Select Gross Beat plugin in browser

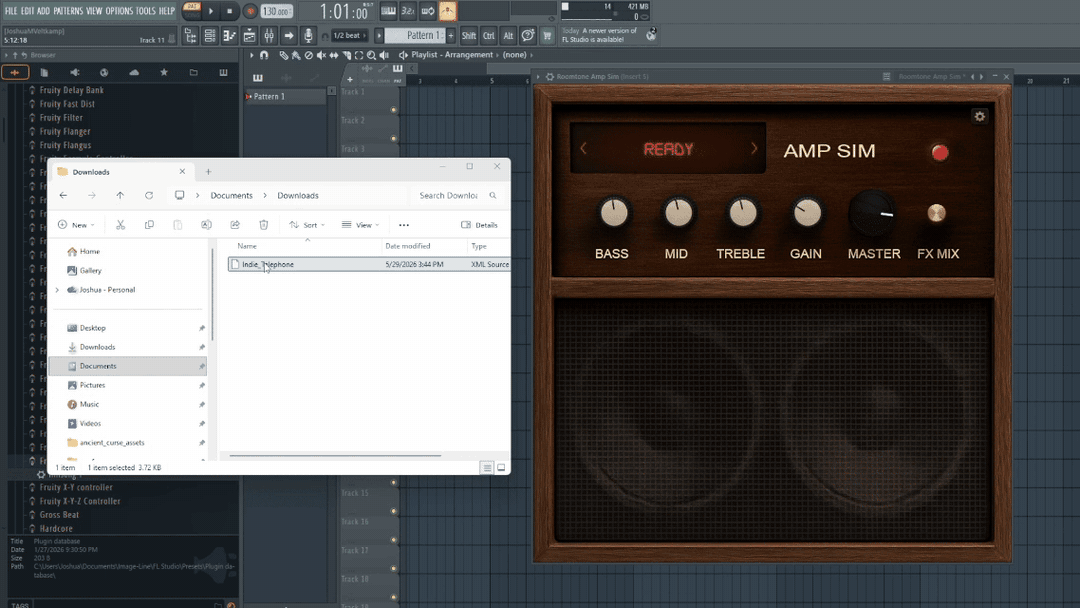click(59, 515)
